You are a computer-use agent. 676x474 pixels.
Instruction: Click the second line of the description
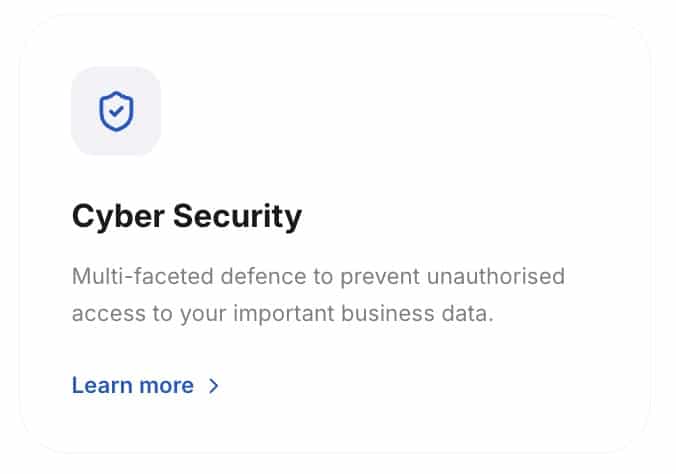(x=283, y=313)
